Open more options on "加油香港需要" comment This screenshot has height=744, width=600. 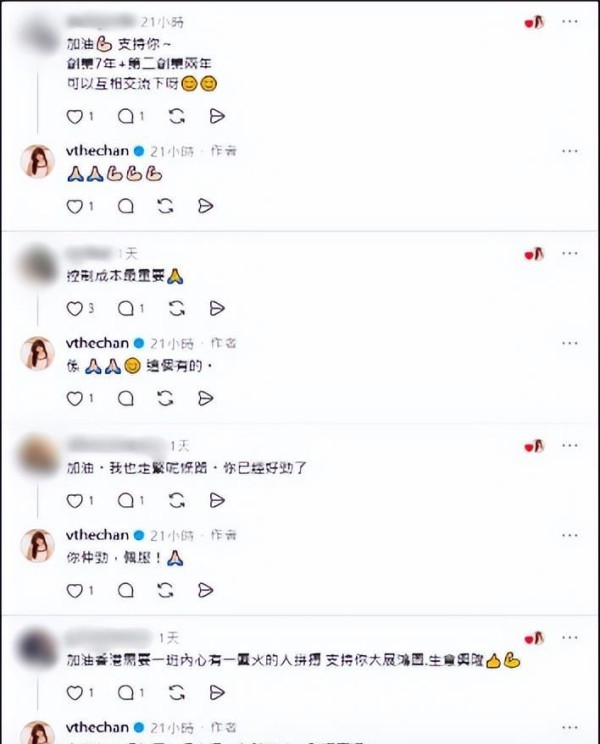click(570, 637)
